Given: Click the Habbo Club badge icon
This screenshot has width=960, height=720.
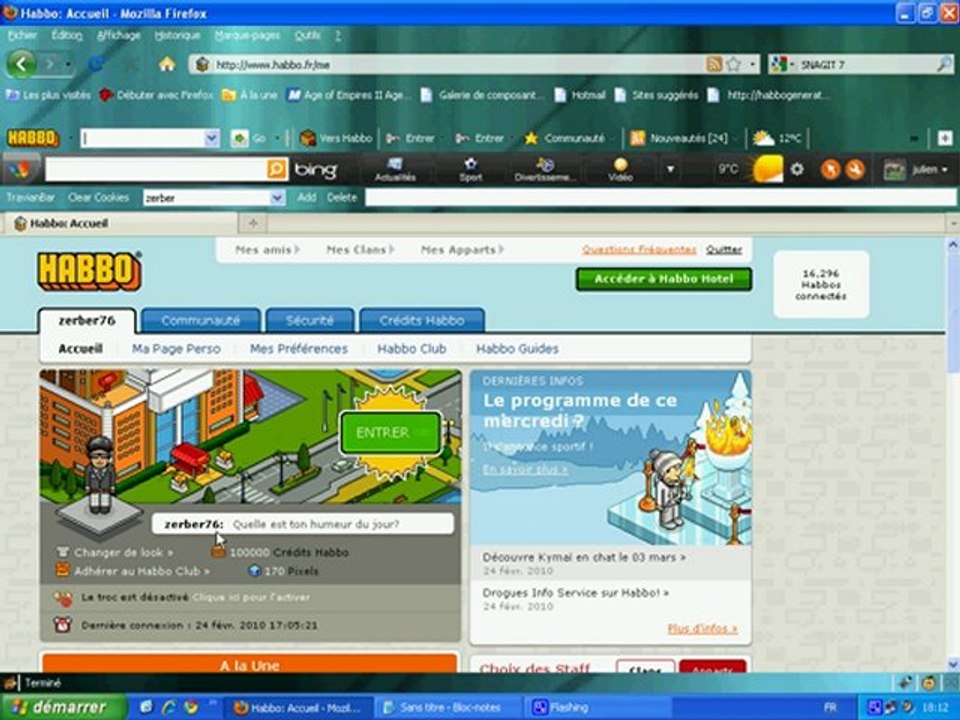Looking at the screenshot, I should point(62,571).
